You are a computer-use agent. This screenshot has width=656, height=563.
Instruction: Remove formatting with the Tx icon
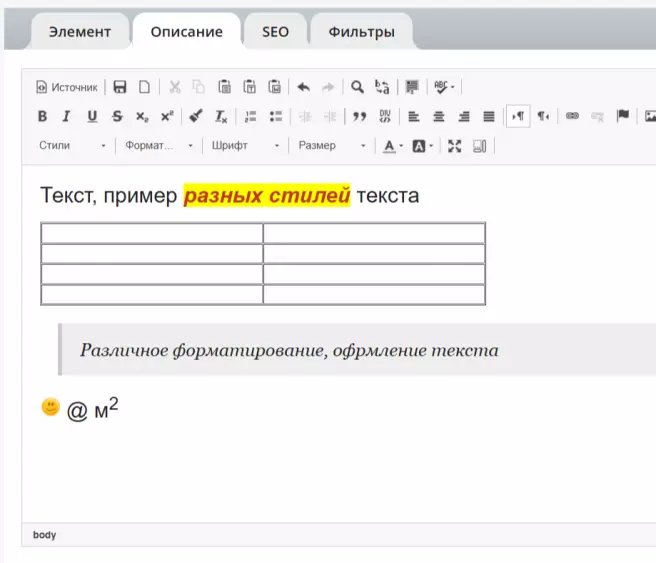(220, 116)
